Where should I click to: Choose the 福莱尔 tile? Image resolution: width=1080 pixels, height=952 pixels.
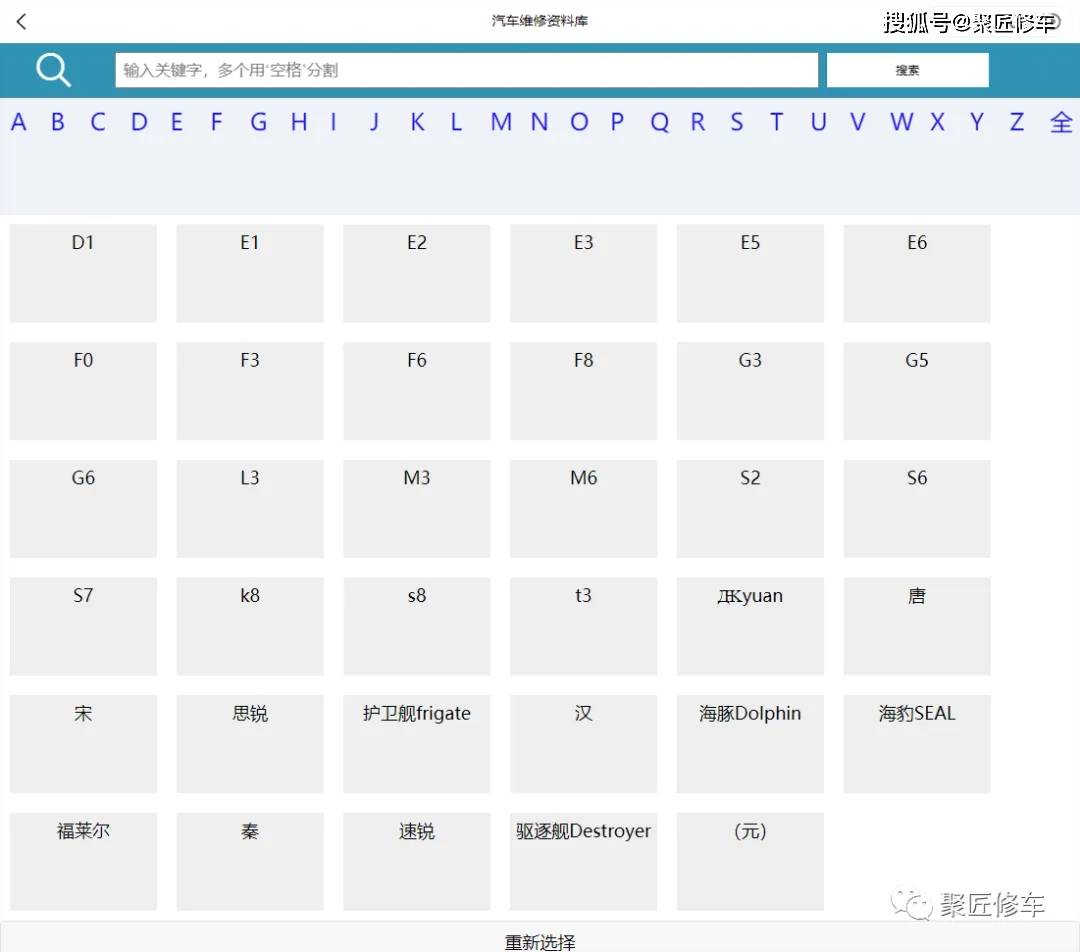[83, 862]
